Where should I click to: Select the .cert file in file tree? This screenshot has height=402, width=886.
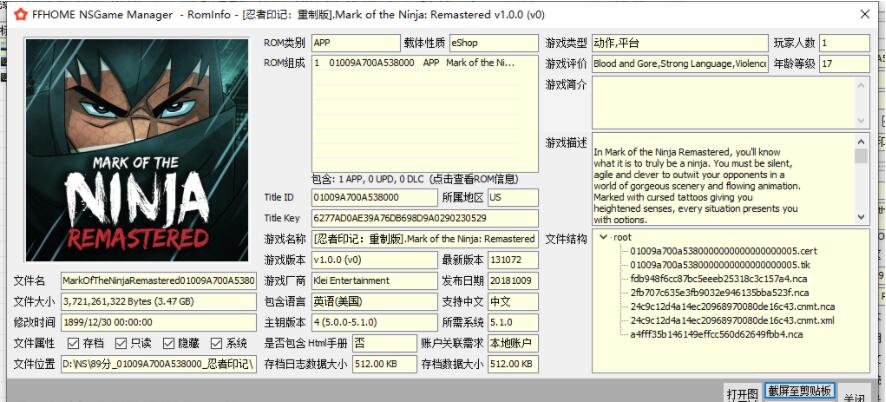(x=724, y=251)
